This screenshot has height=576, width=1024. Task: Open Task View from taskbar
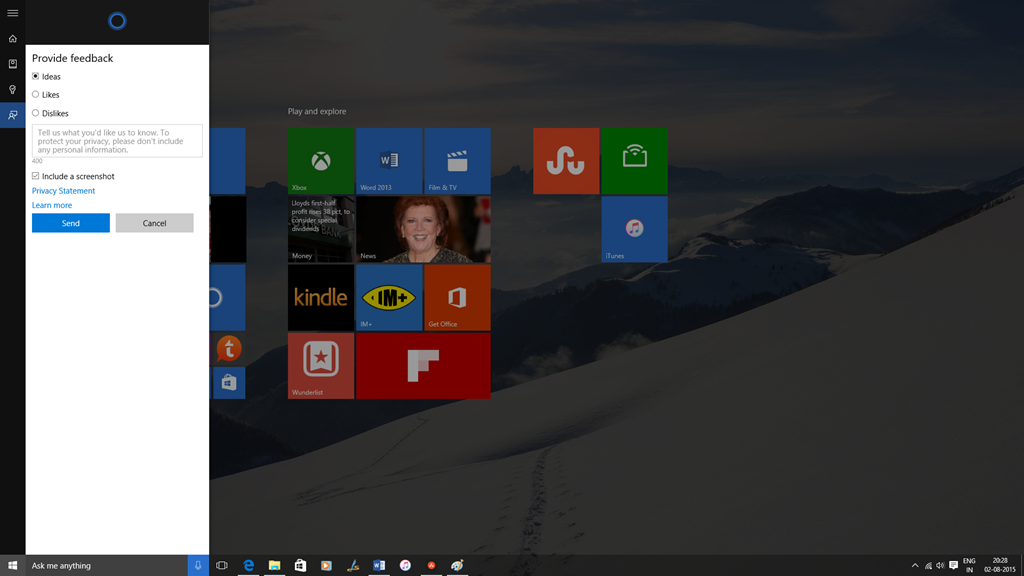tap(222, 566)
